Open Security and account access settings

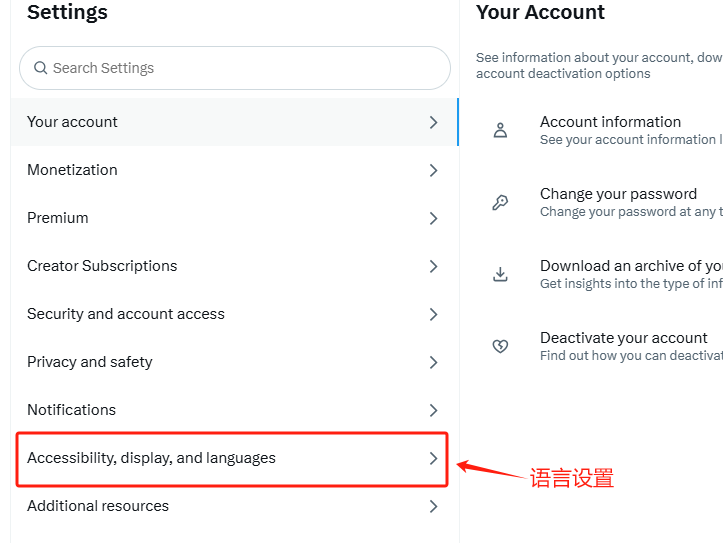click(x=235, y=314)
